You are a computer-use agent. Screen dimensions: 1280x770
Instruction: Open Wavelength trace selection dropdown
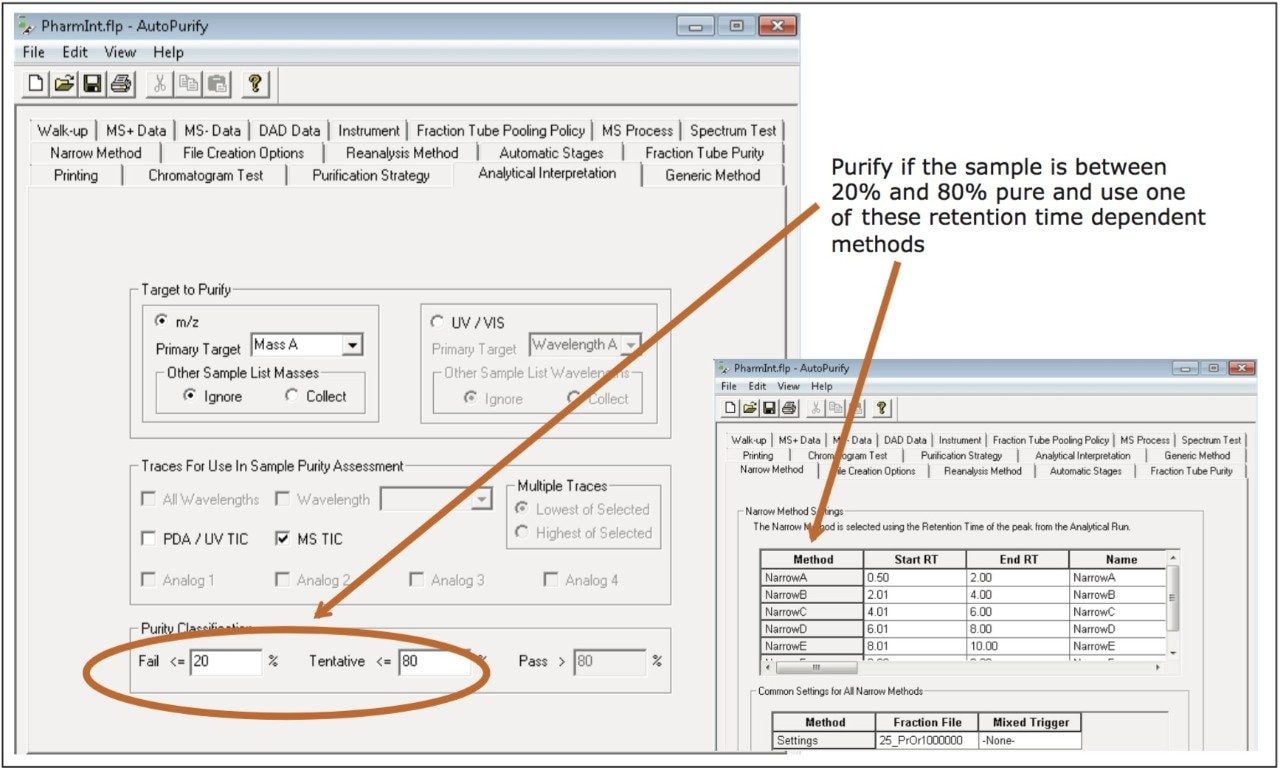coord(483,499)
